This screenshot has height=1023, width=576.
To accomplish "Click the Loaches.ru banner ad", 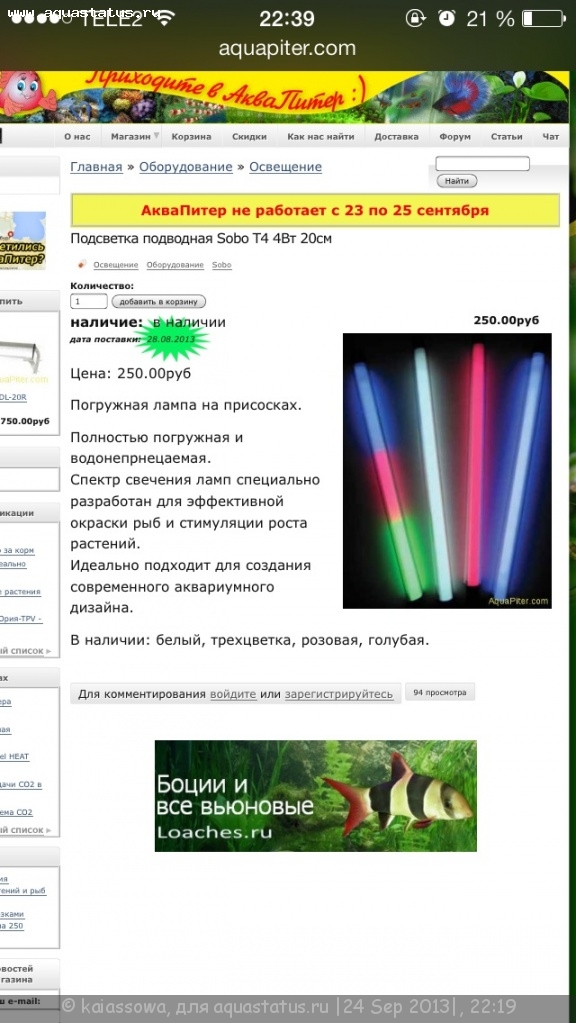I will 316,796.
